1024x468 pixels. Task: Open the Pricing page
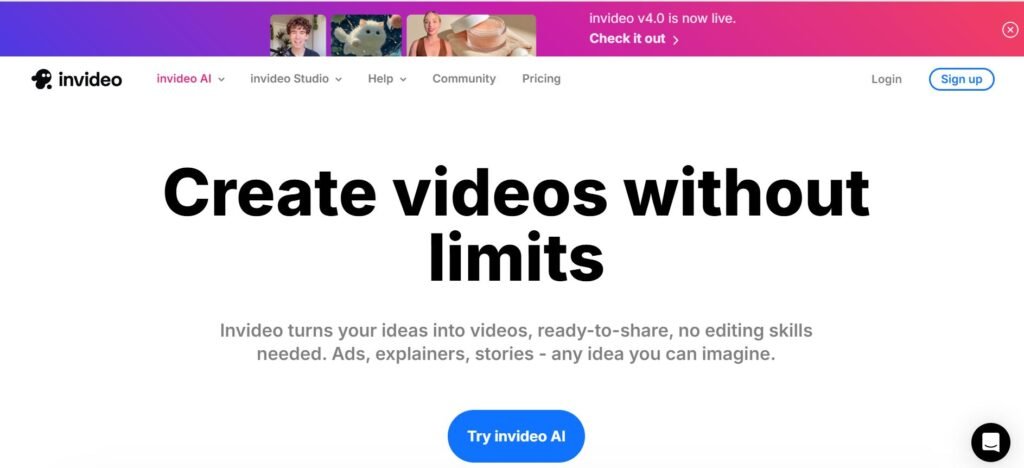(x=541, y=79)
